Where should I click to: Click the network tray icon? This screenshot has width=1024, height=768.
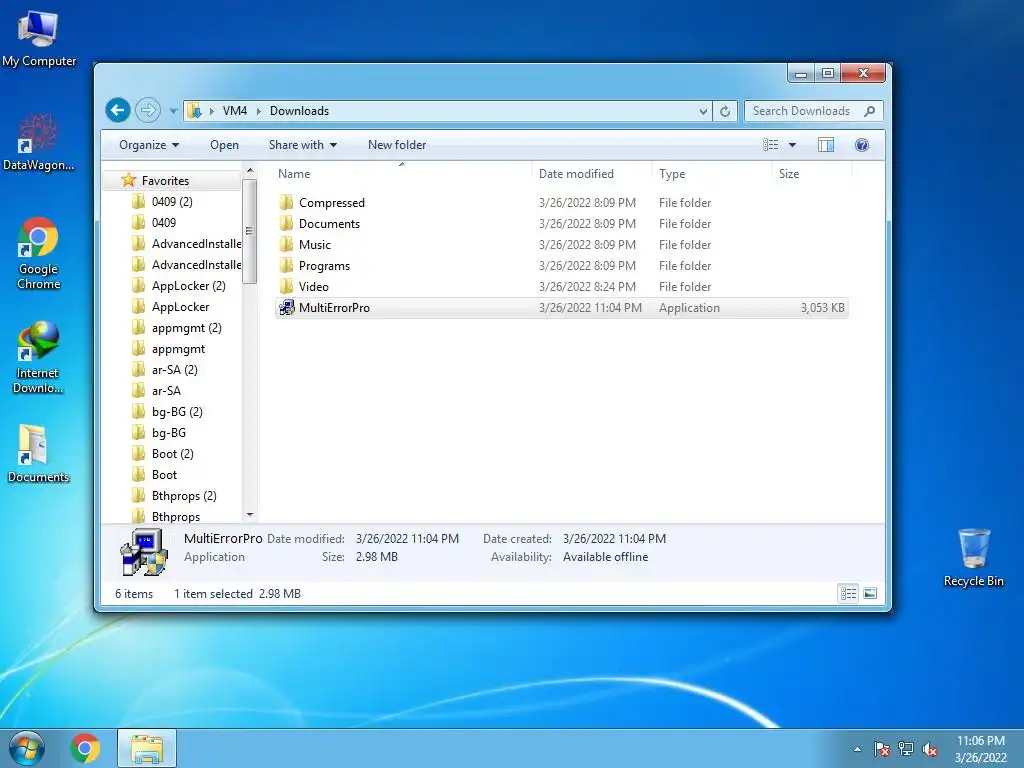click(906, 749)
